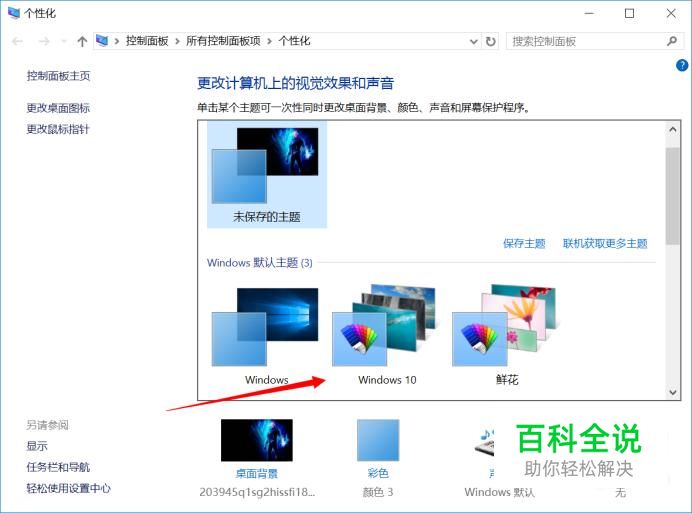The image size is (692, 513).
Task: Close the 个性化 window
Action: (x=671, y=13)
